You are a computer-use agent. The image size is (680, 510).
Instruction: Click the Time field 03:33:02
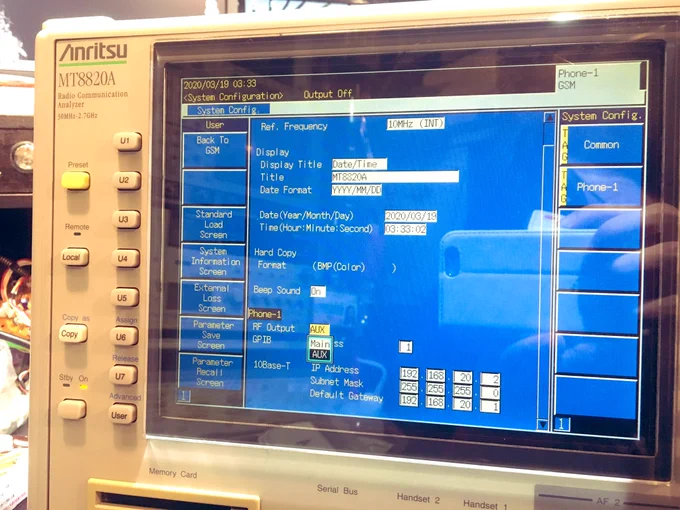(405, 229)
